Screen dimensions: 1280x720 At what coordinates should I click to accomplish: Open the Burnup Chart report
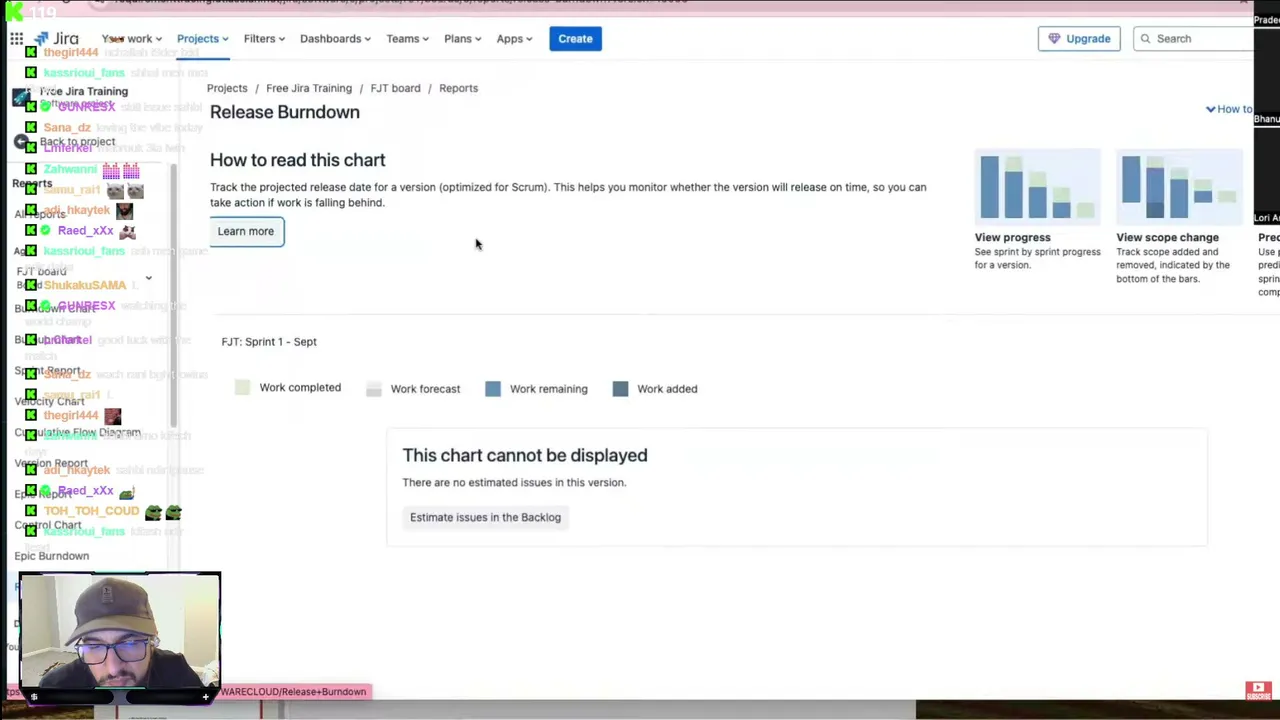(48, 340)
